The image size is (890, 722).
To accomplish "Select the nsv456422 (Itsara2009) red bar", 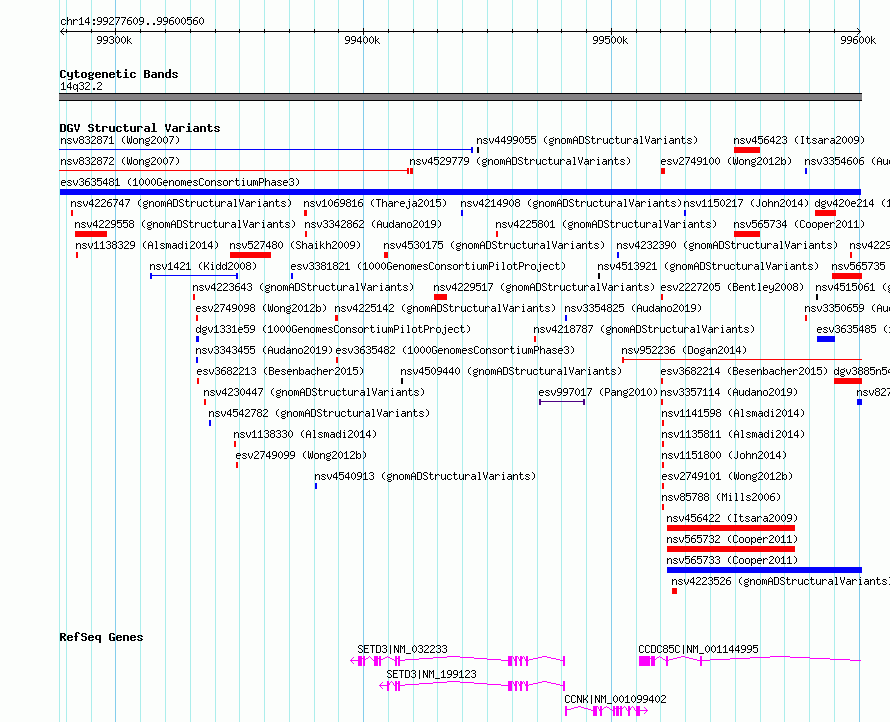I will click(x=731, y=528).
